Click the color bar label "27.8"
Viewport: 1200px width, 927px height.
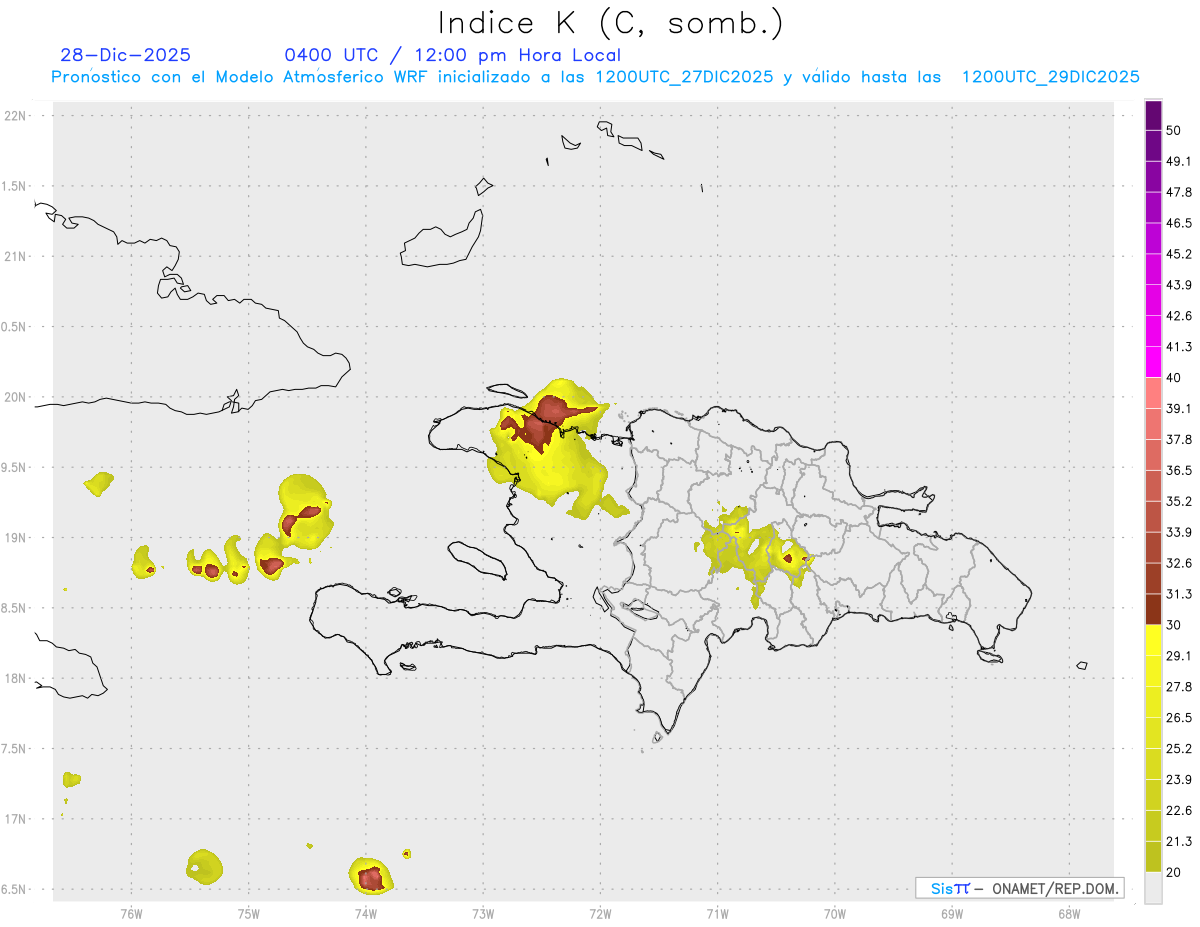pyautogui.click(x=1179, y=686)
